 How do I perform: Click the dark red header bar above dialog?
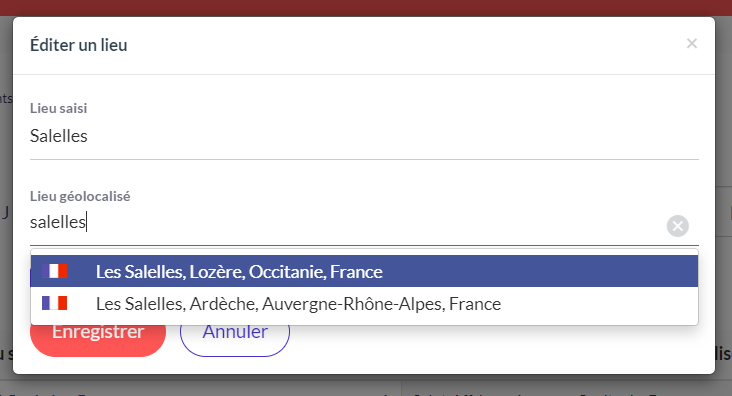click(x=366, y=7)
